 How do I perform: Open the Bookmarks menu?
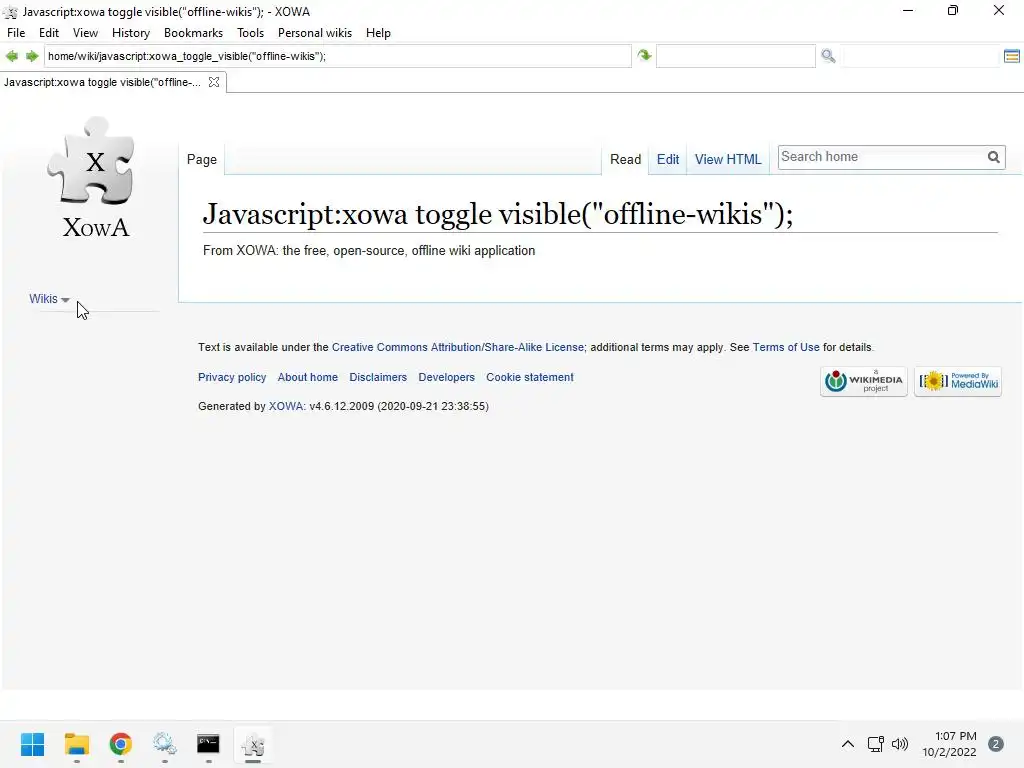click(x=193, y=33)
